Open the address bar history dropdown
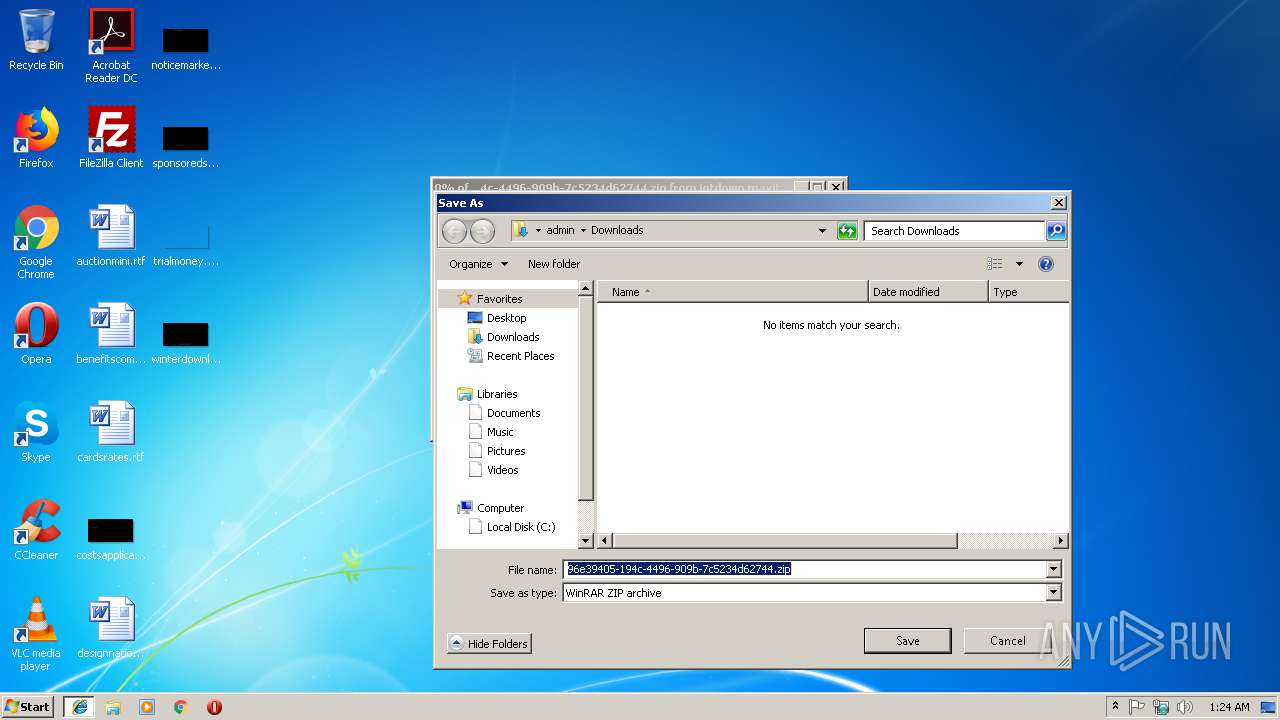 pos(822,231)
